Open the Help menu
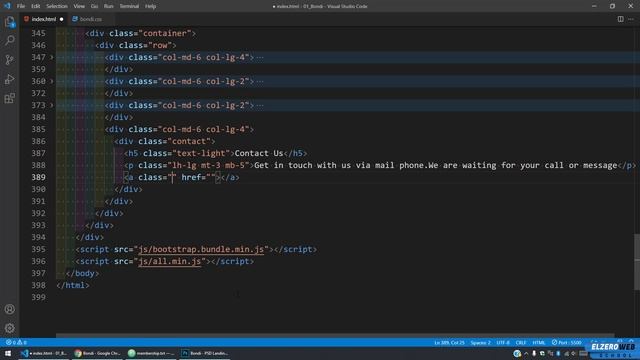The width and height of the screenshot is (640, 360). (151, 6)
